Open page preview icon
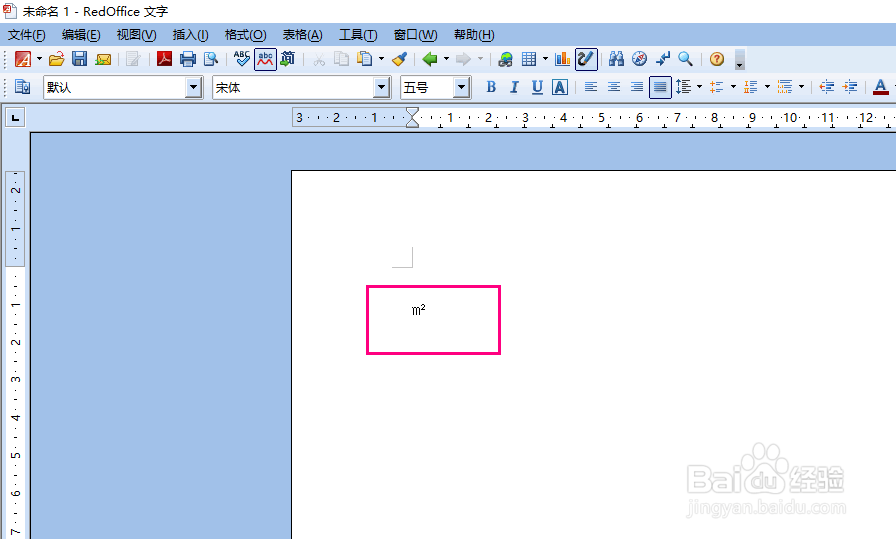The height and width of the screenshot is (539, 896). (211, 59)
